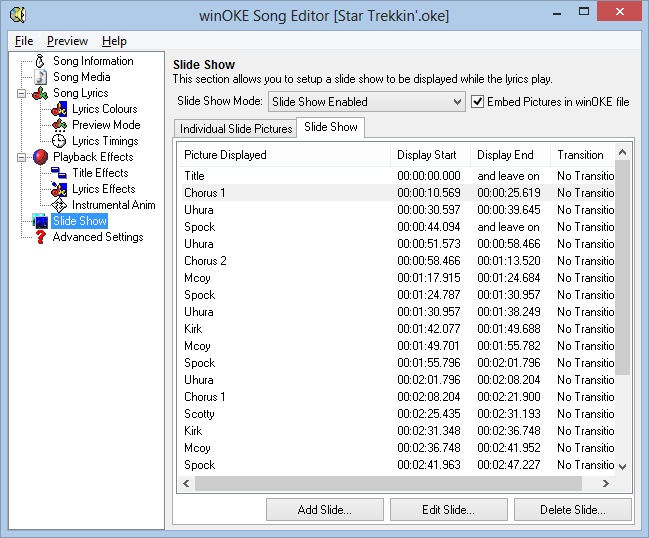Click the Add Slide button
649x538 pixels.
[x=325, y=510]
